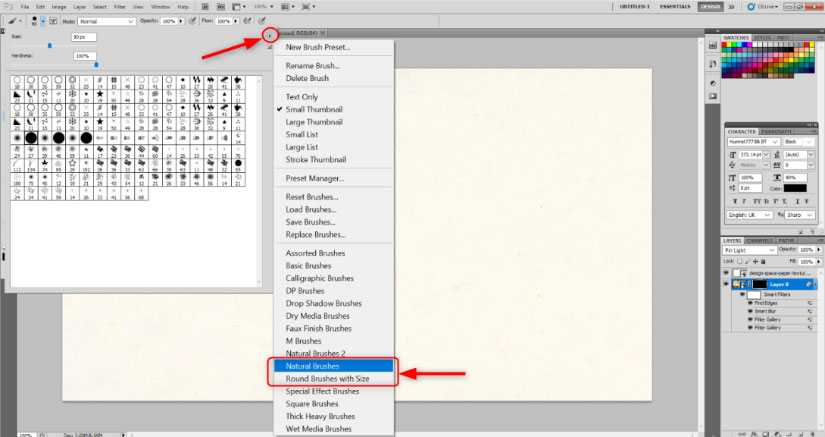Choose Natural Brushes from the flyout menu

(334, 366)
